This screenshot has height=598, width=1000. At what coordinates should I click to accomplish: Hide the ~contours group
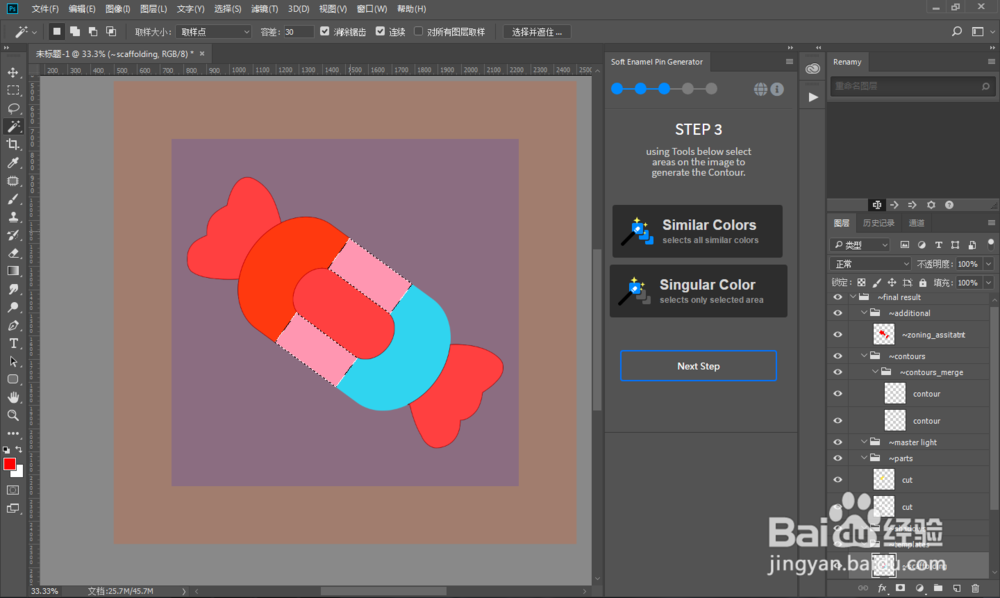(x=837, y=356)
